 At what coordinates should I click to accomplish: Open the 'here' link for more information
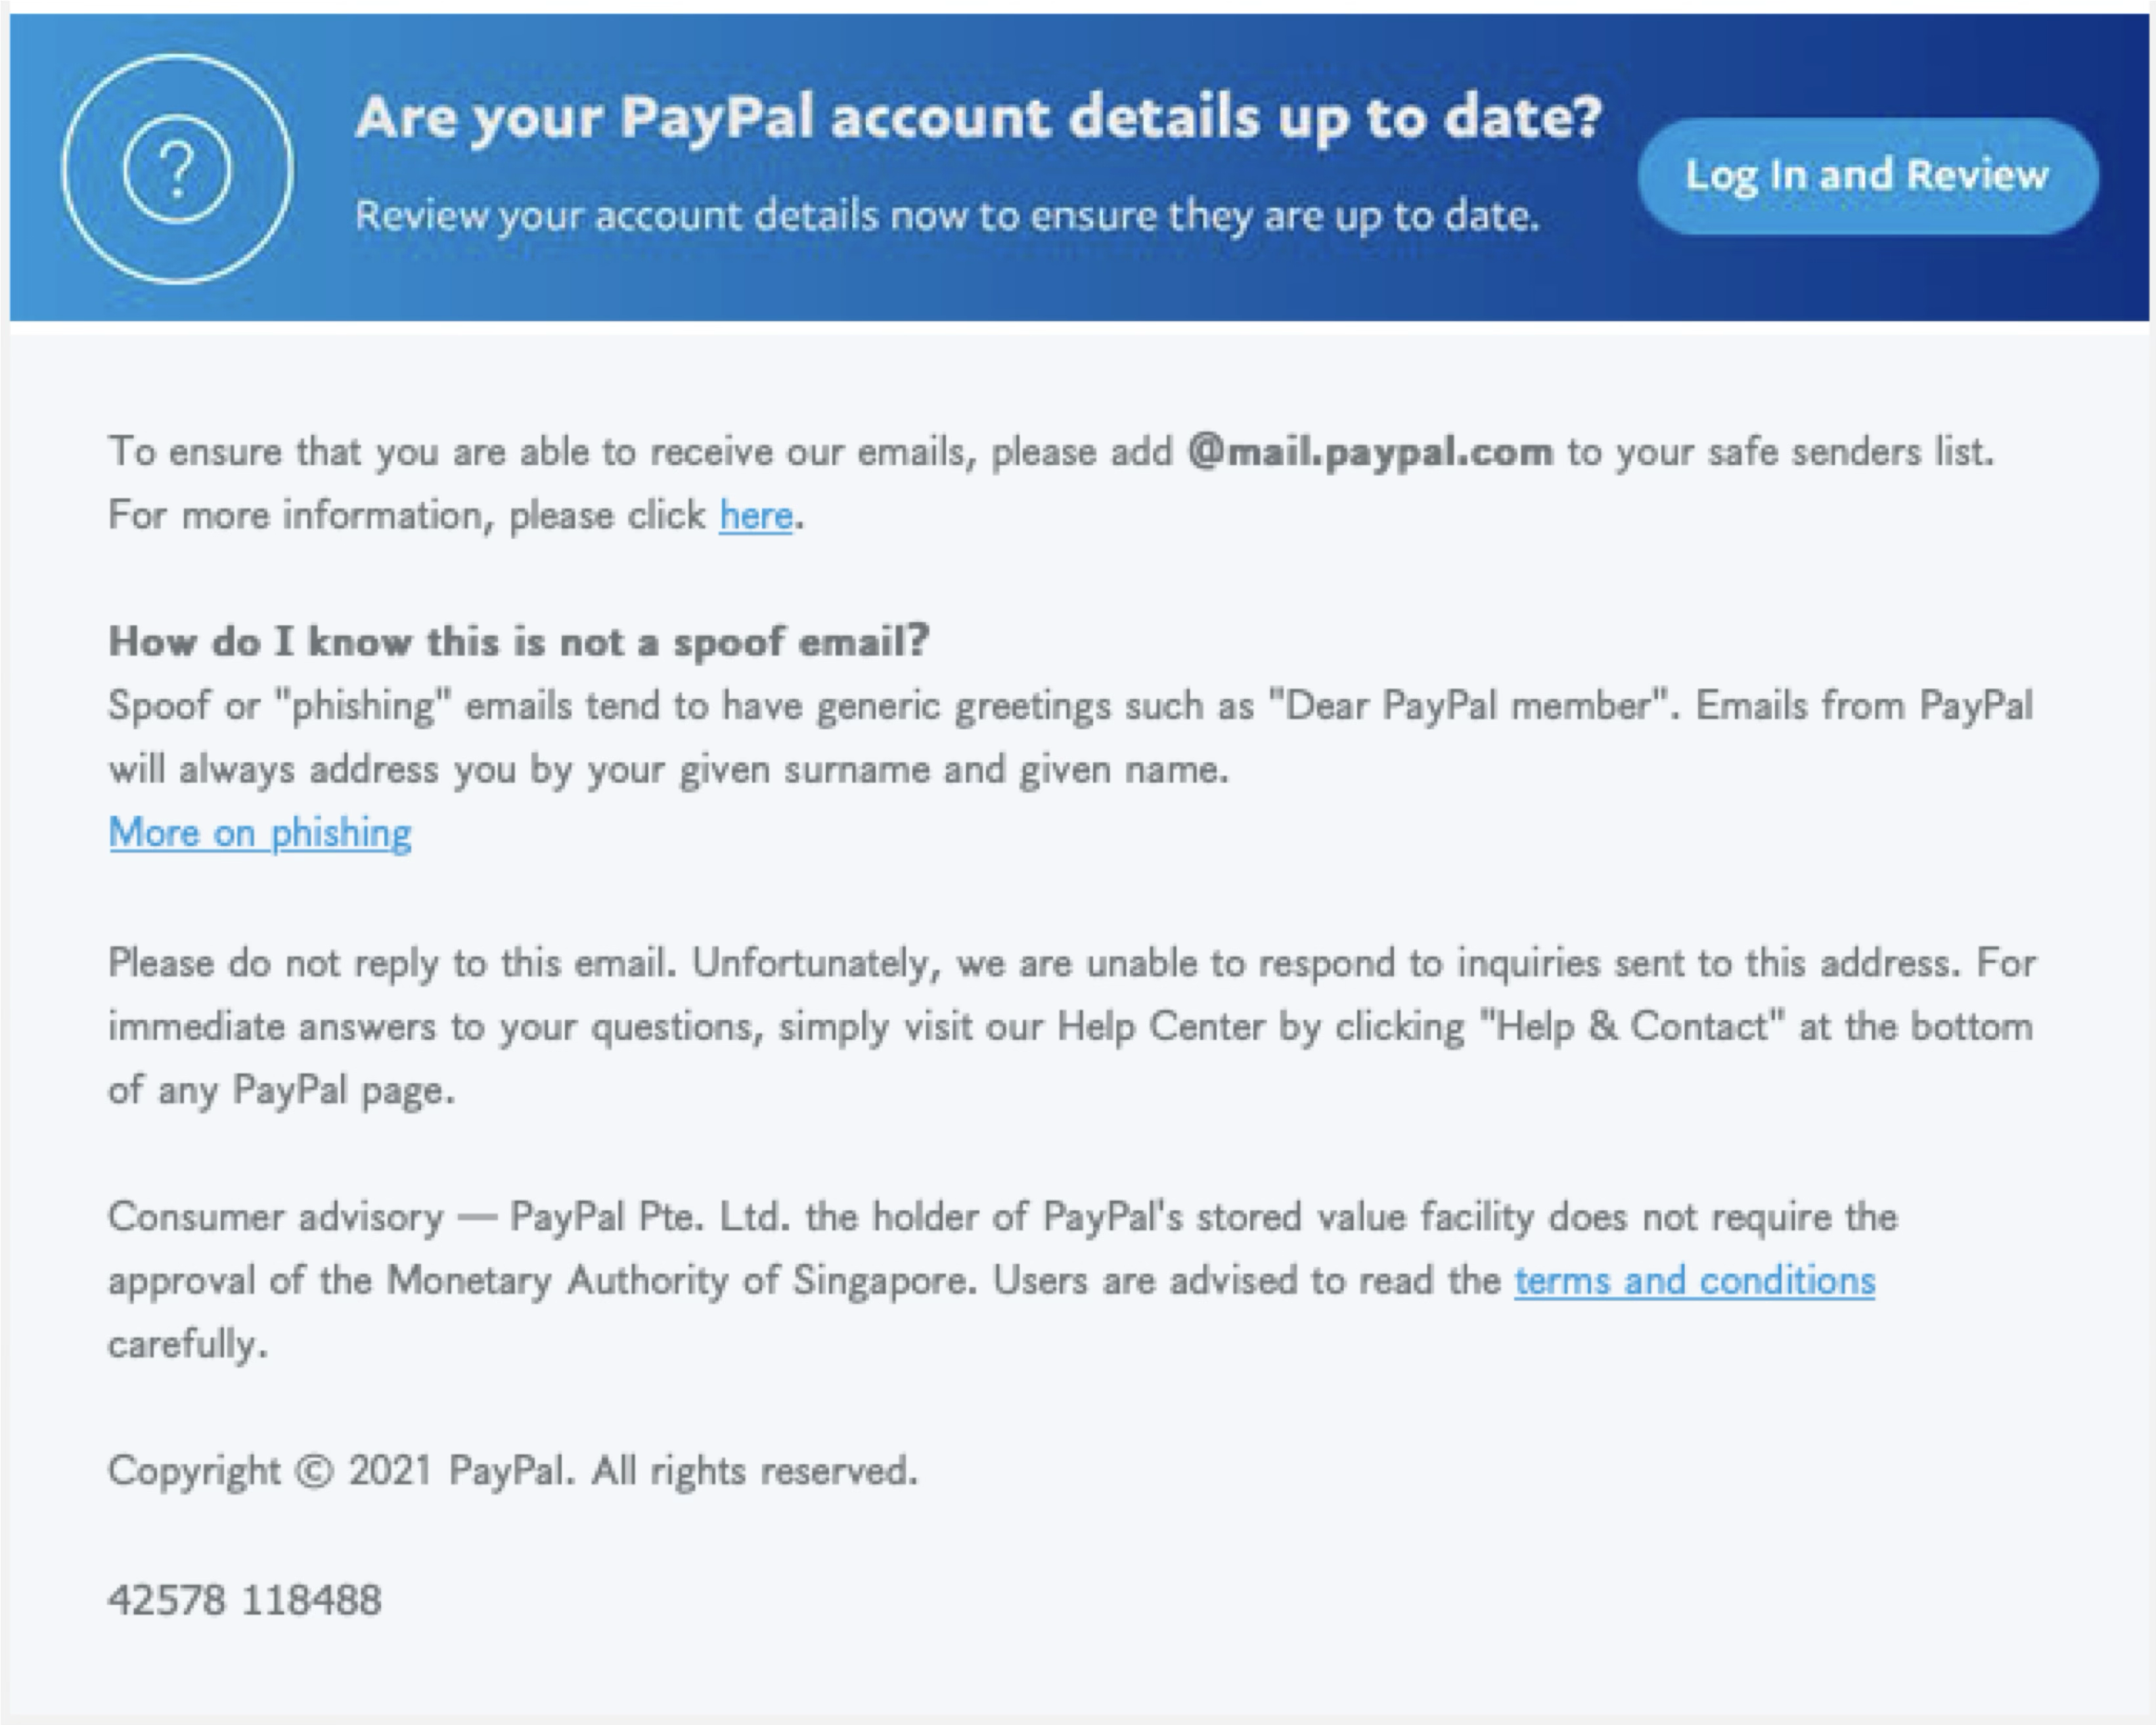click(x=756, y=516)
